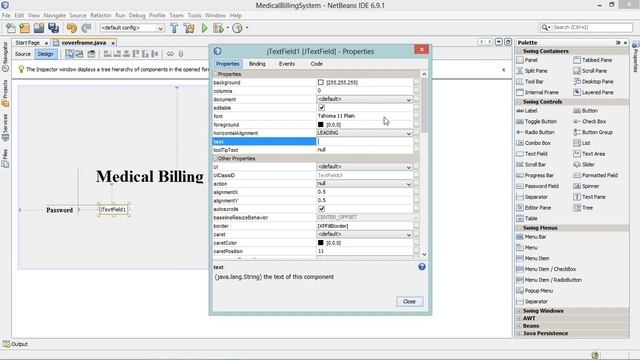Click the properties list scroll down arrow
The image size is (640, 360).
(x=424, y=254)
